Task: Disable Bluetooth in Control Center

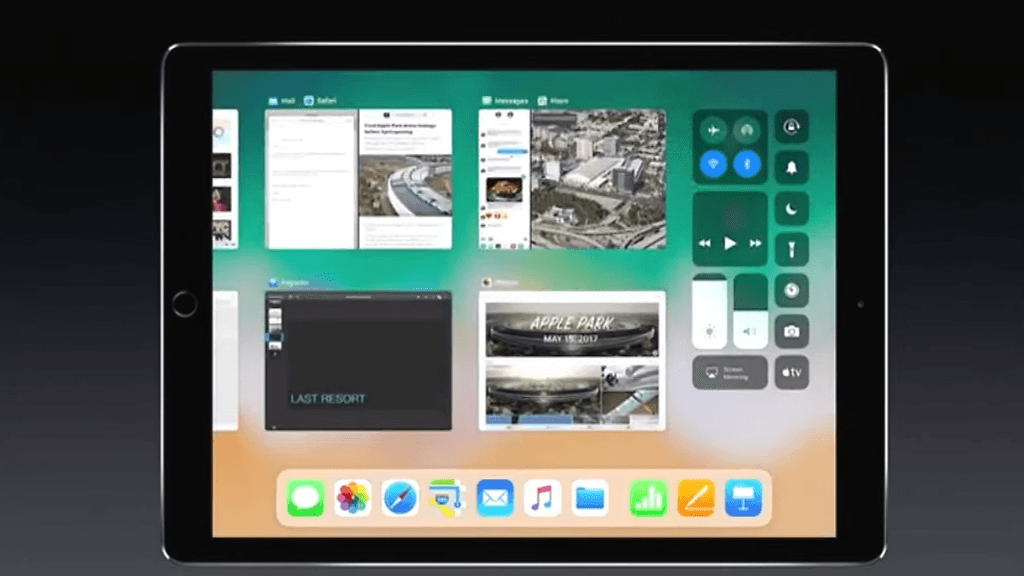Action: coord(747,164)
